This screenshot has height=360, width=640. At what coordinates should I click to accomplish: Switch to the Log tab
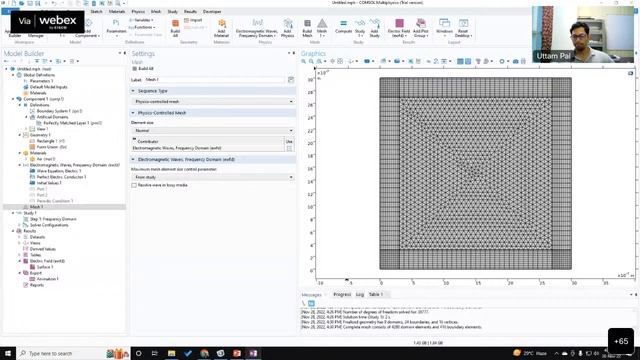(x=360, y=294)
